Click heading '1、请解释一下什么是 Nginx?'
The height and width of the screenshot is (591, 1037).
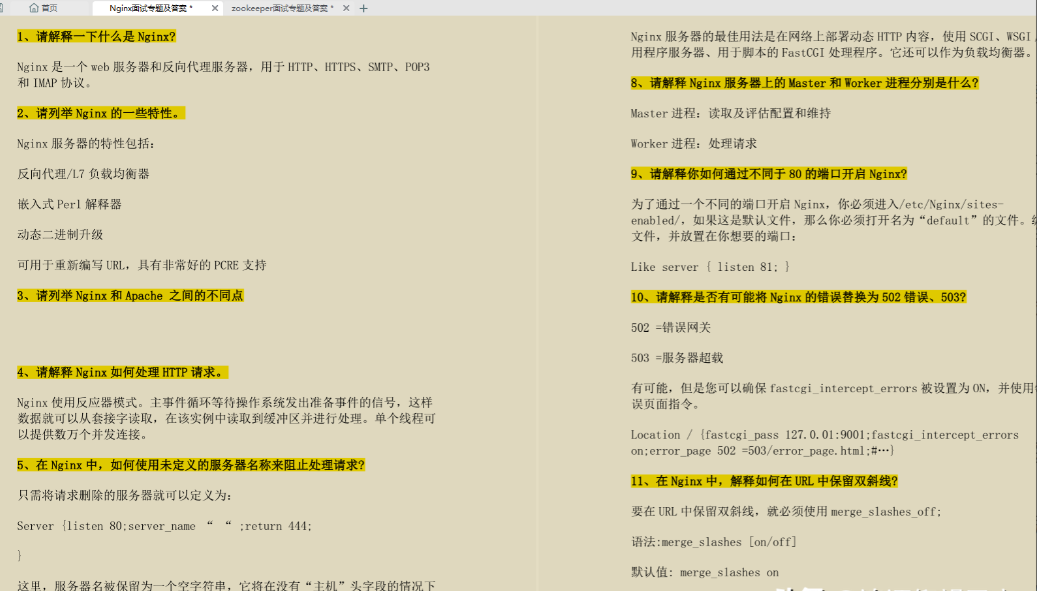click(97, 36)
